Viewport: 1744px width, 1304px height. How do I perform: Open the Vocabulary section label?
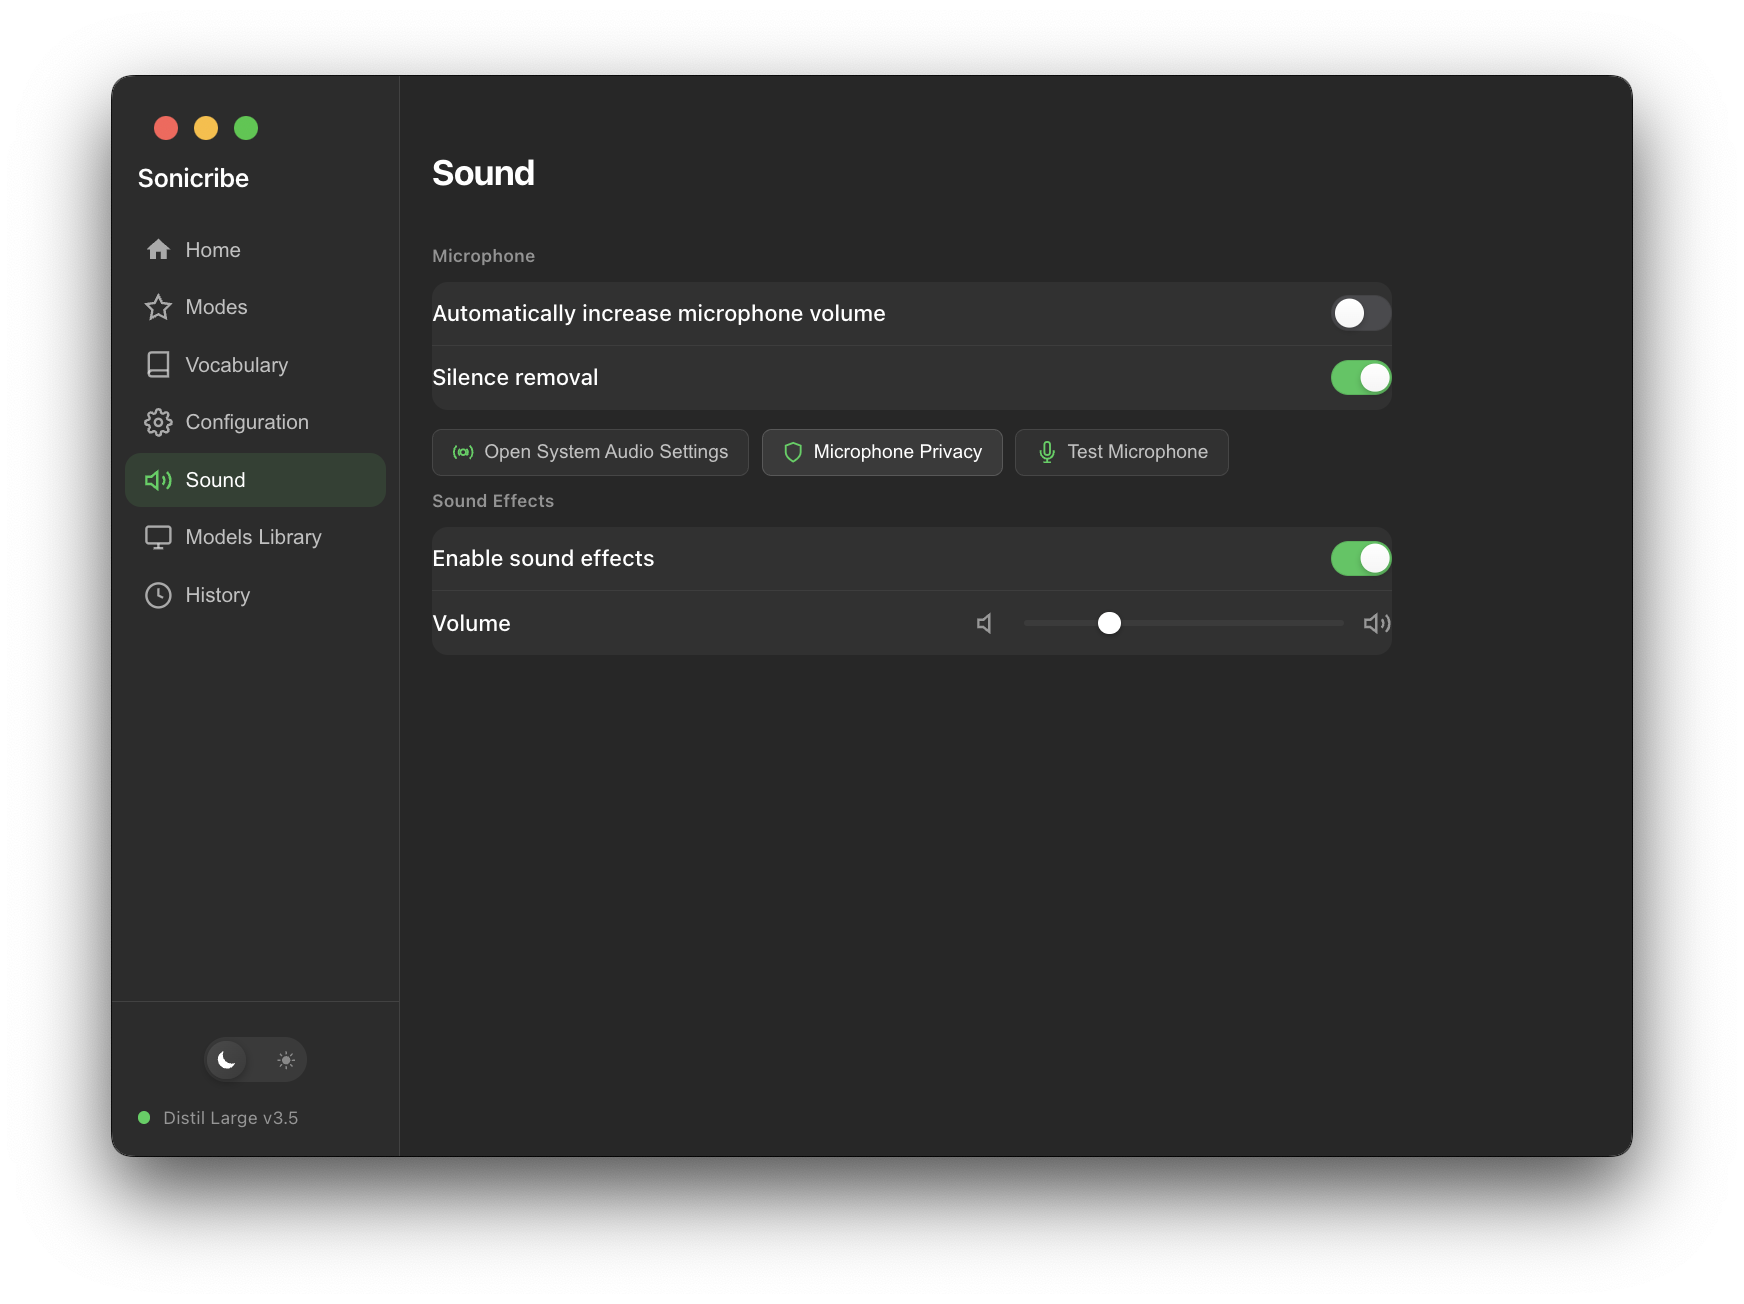click(x=237, y=365)
